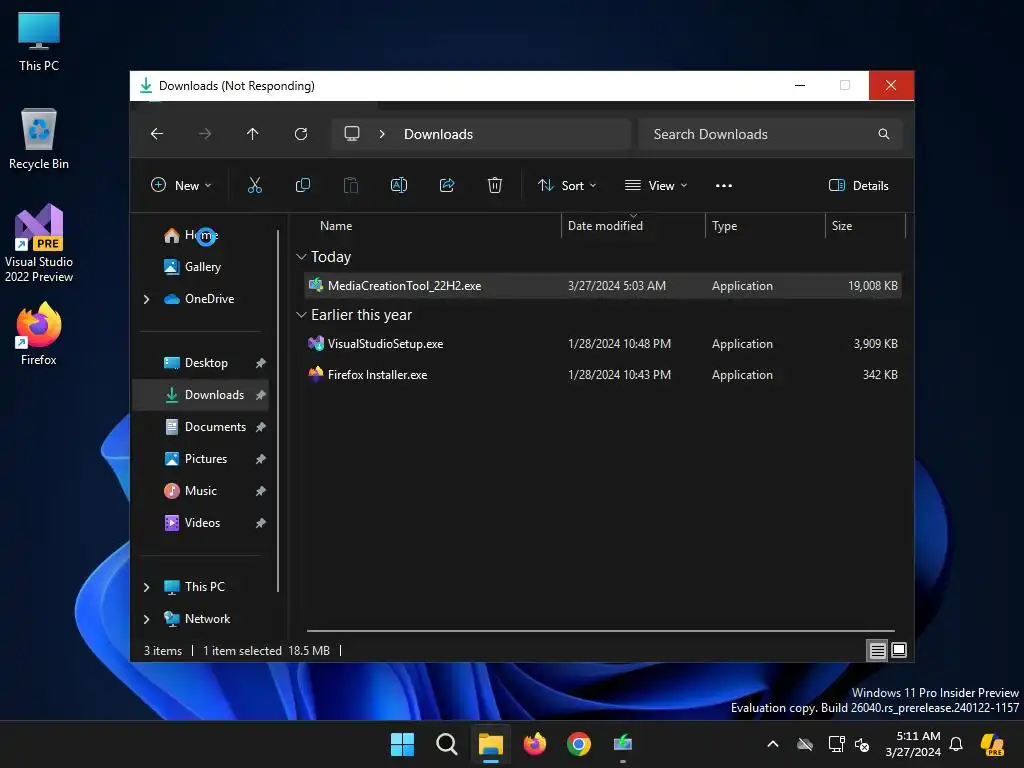Click the Search Downloads field
The width and height of the screenshot is (1024, 768).
770,134
